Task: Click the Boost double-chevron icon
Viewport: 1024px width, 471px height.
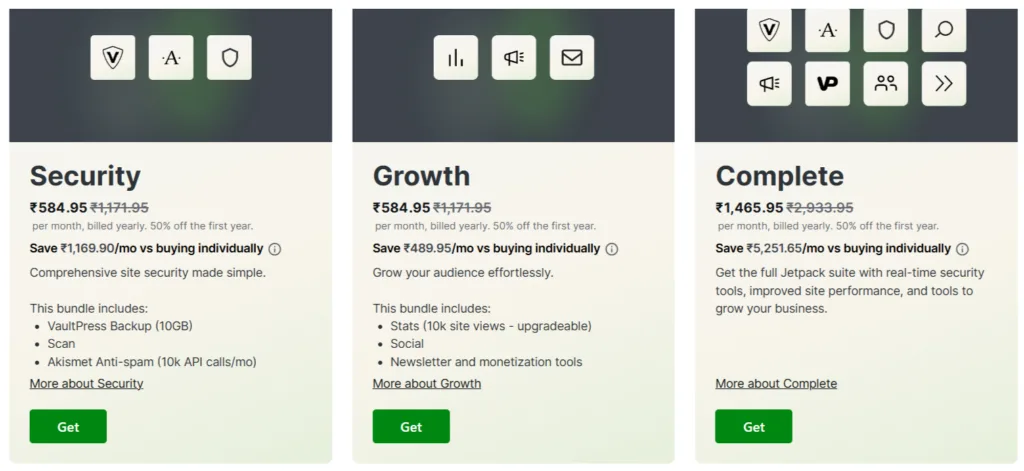Action: click(943, 84)
